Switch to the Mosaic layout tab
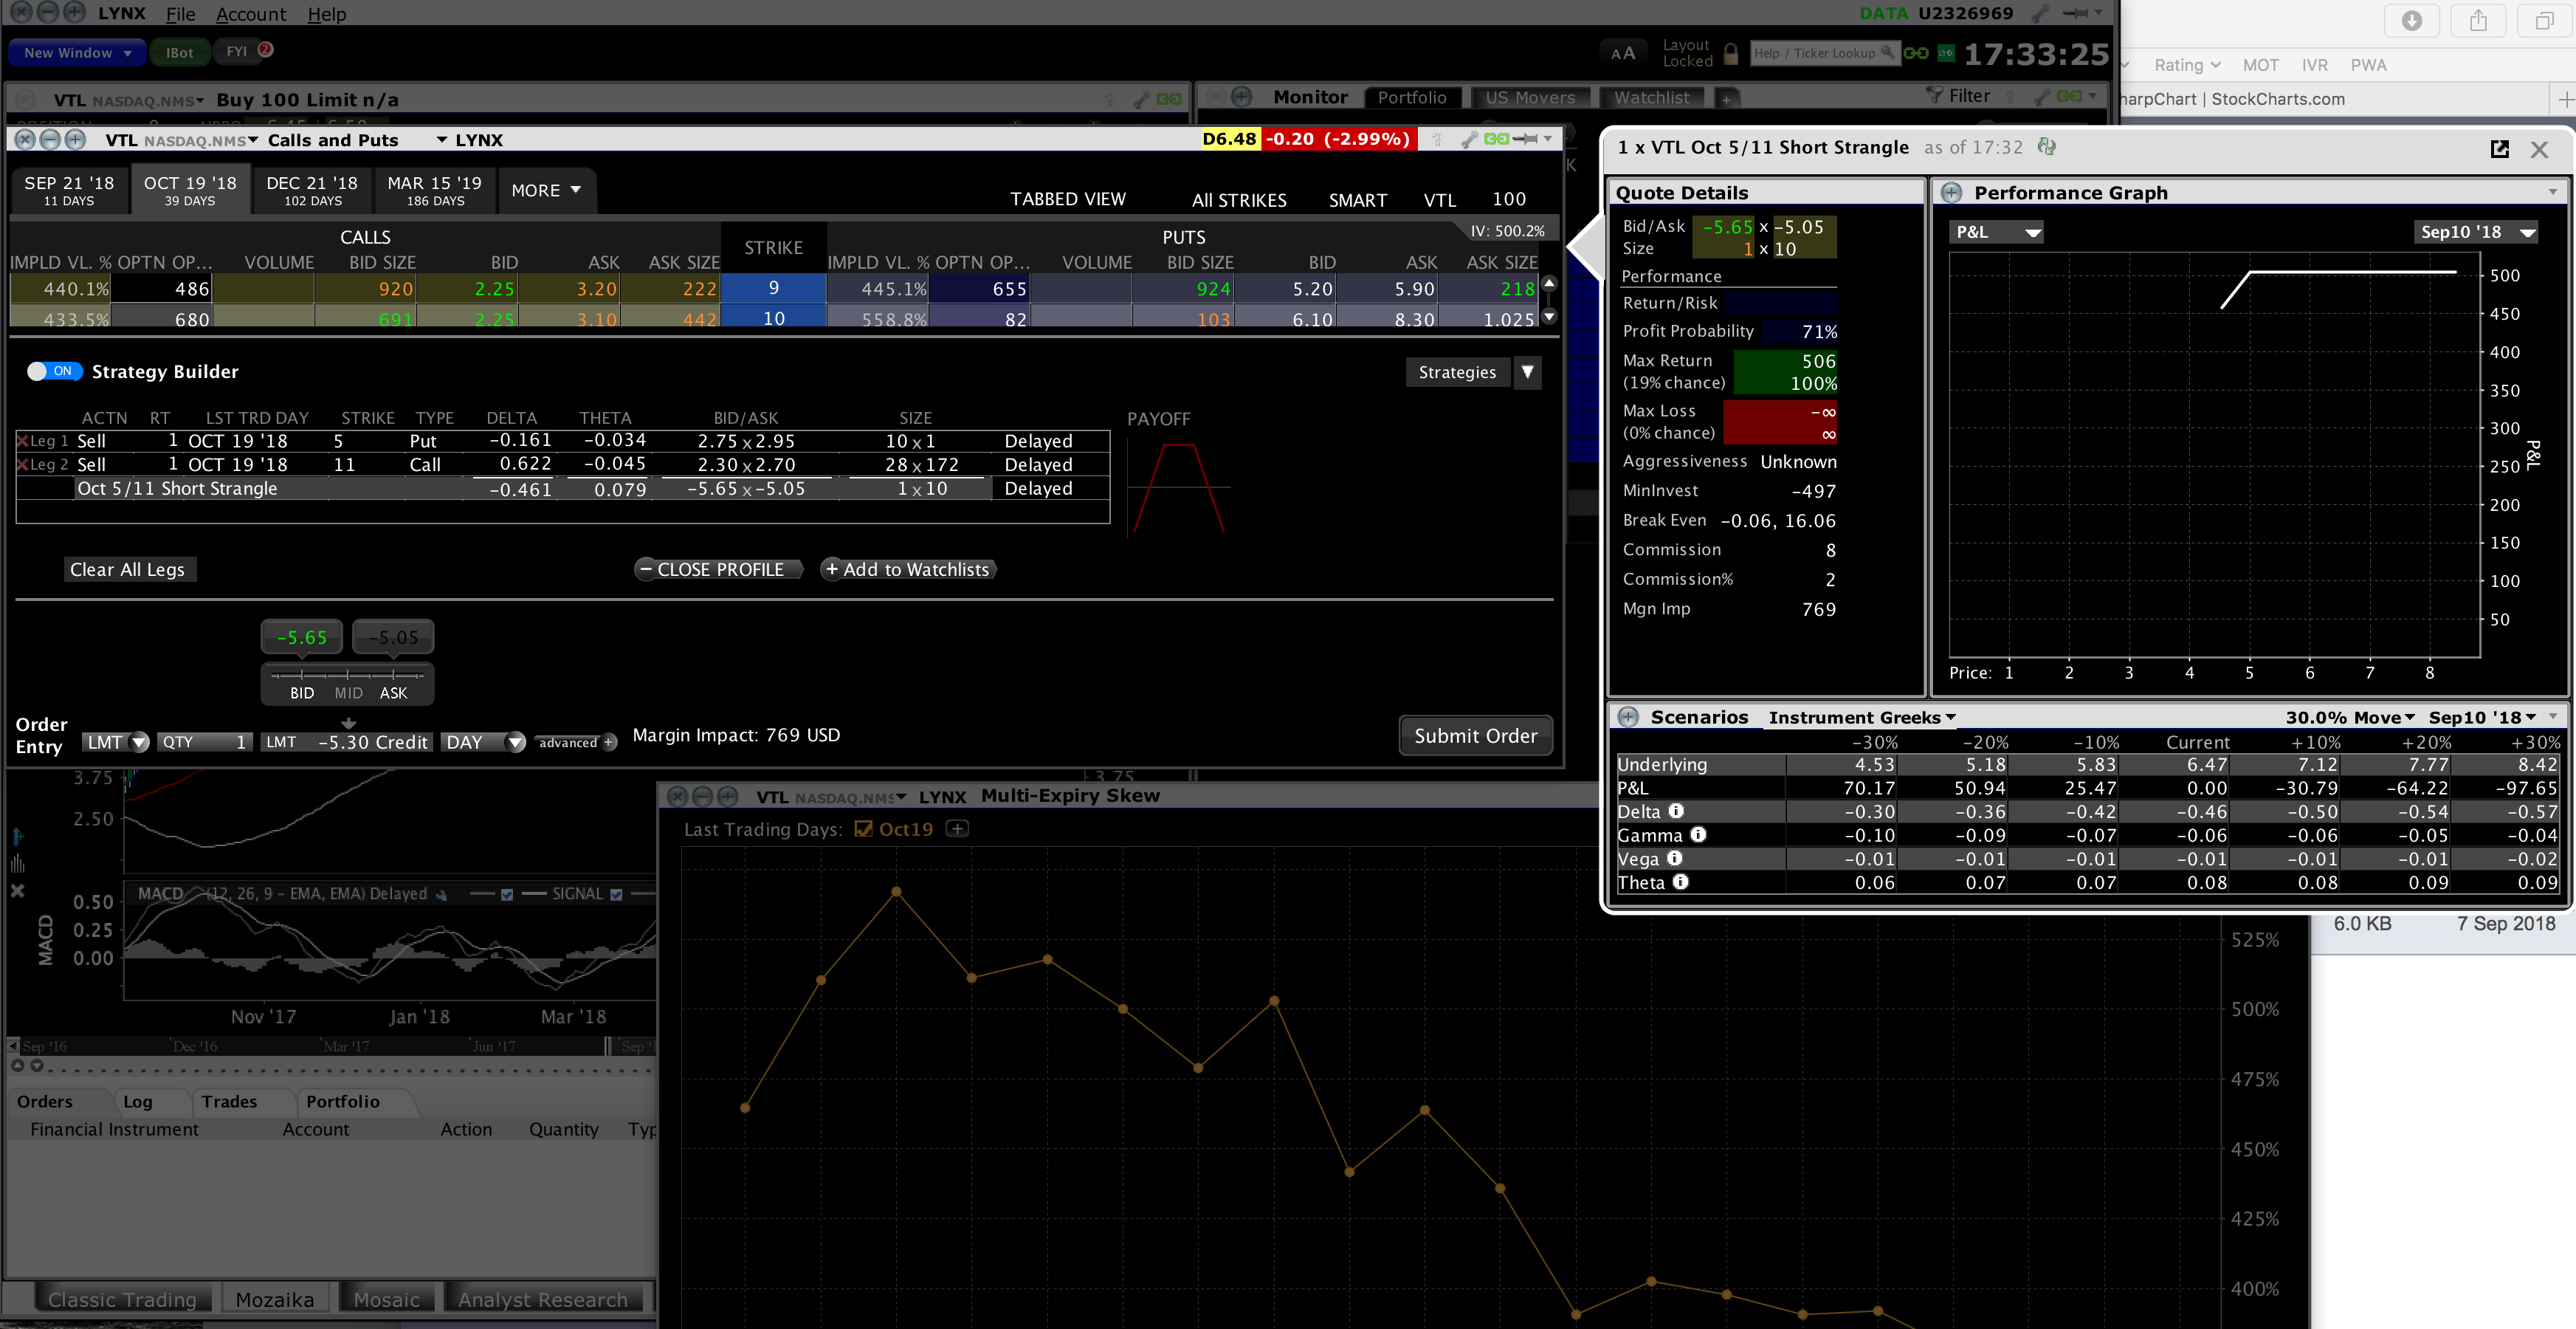 (386, 1299)
